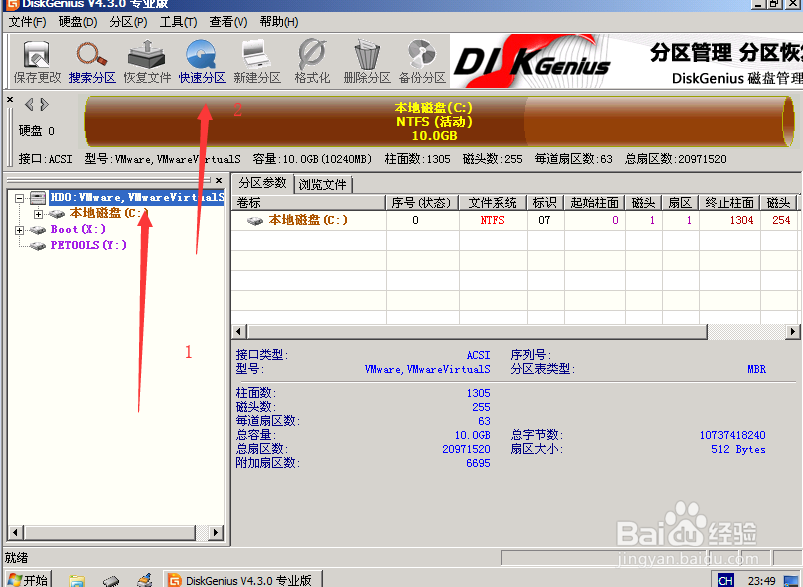
Task: Open the Start (开始) menu
Action: tap(29, 580)
